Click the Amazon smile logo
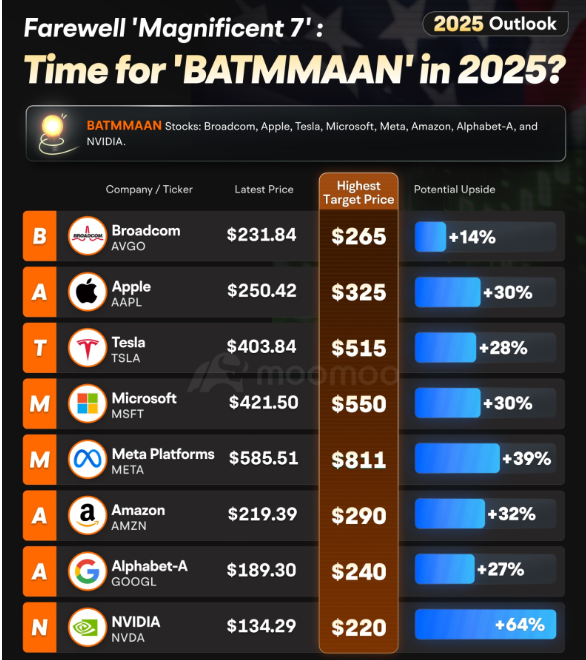586x660 pixels. click(87, 515)
